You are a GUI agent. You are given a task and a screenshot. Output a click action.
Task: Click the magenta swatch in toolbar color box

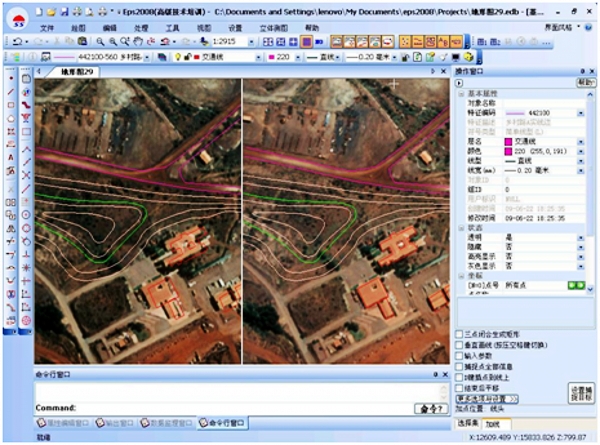272,57
